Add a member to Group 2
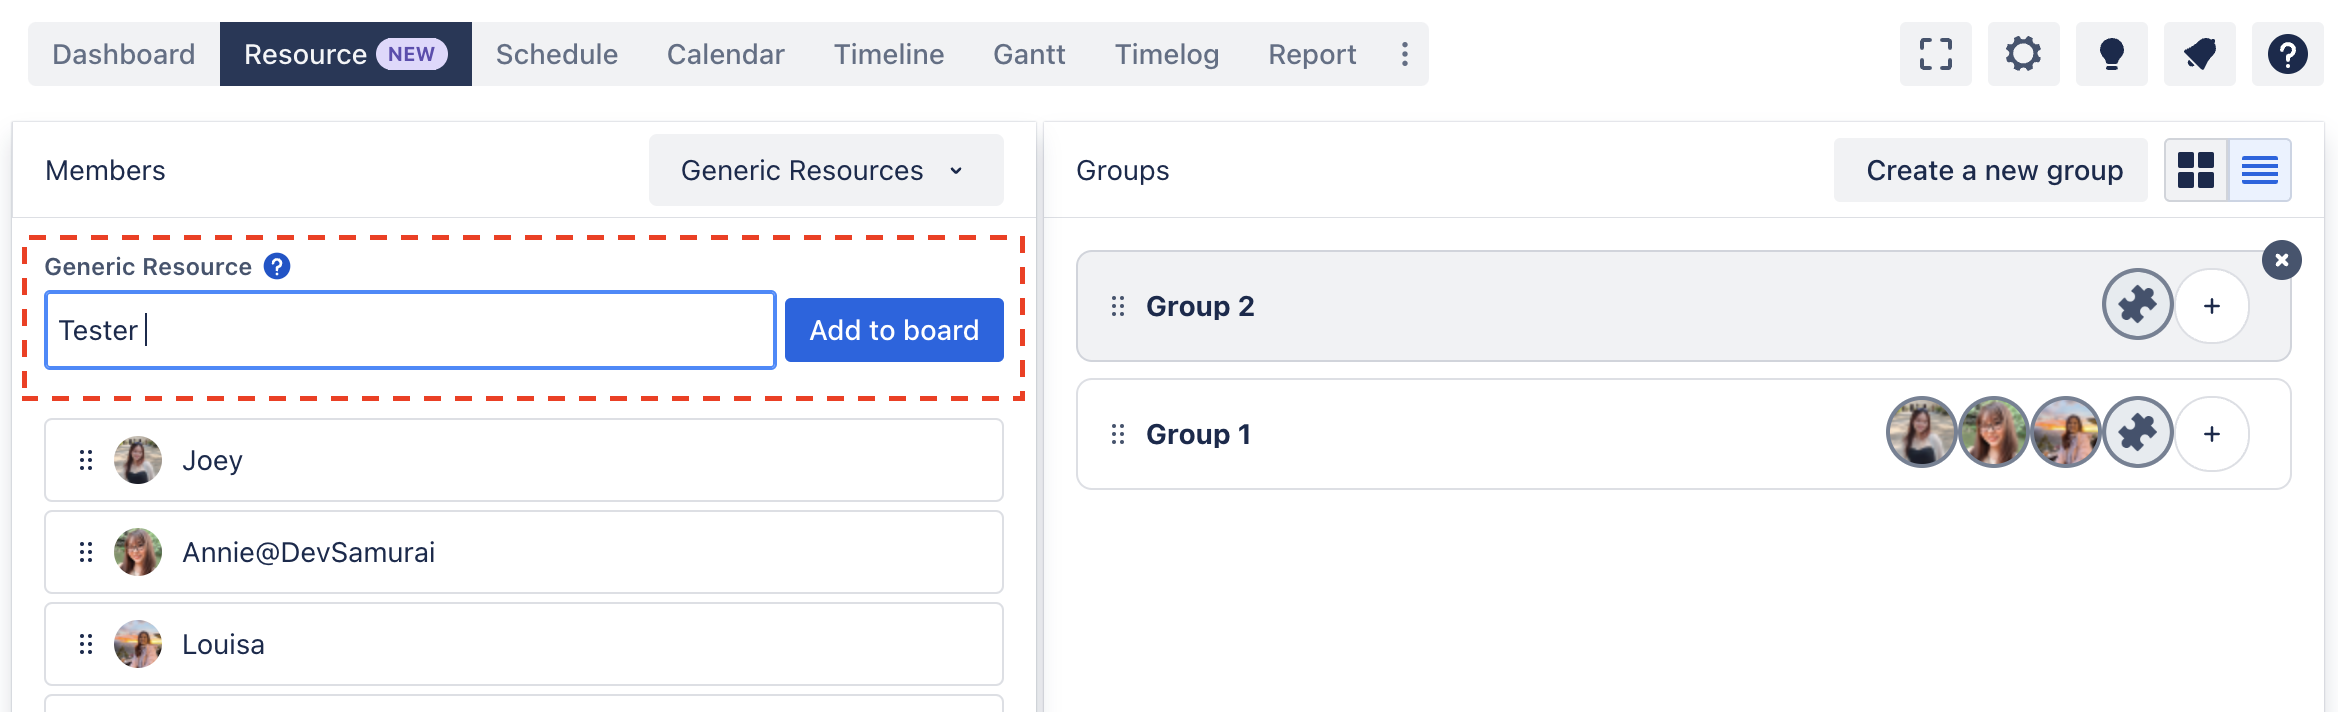Viewport: 2338px width, 712px height. click(2212, 306)
